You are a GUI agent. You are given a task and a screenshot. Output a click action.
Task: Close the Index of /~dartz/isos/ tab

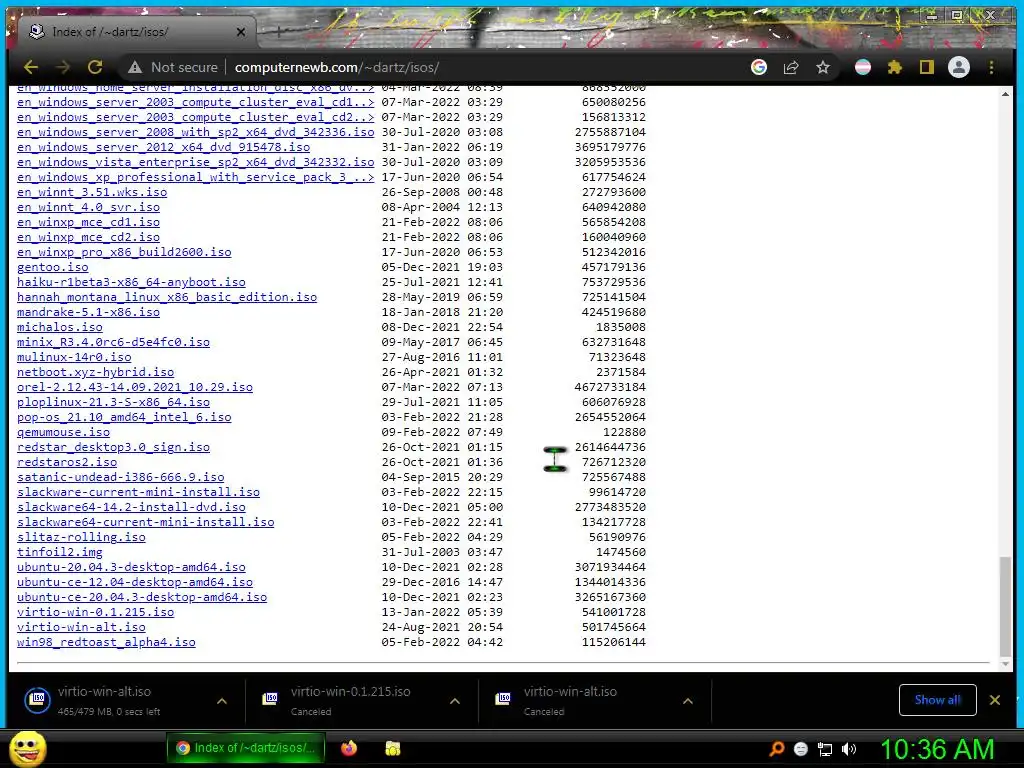click(x=241, y=31)
